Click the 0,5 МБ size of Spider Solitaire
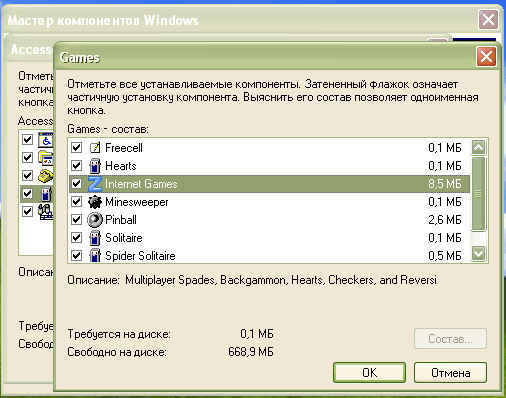 (x=445, y=256)
